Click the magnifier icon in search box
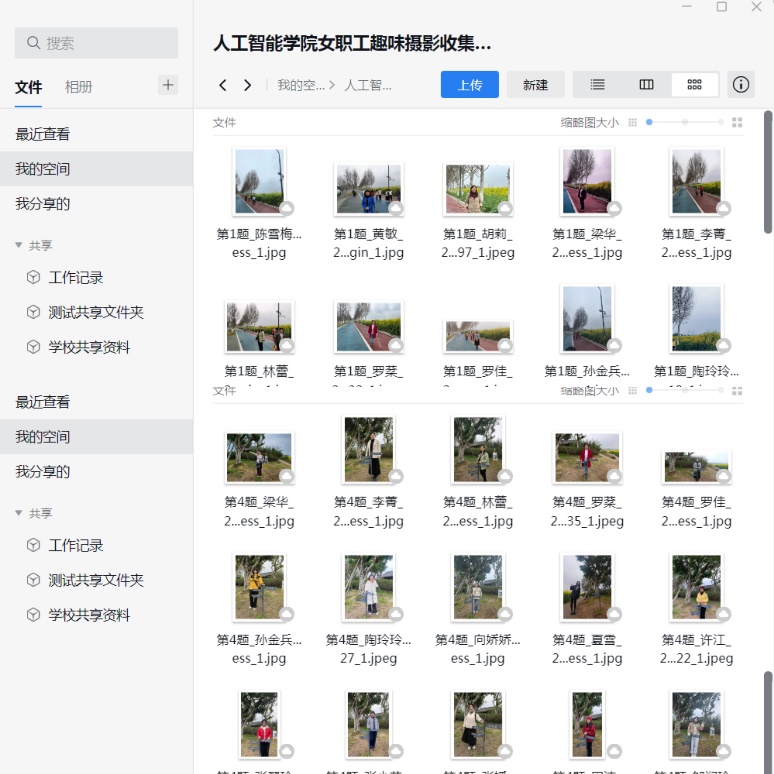 (x=34, y=43)
